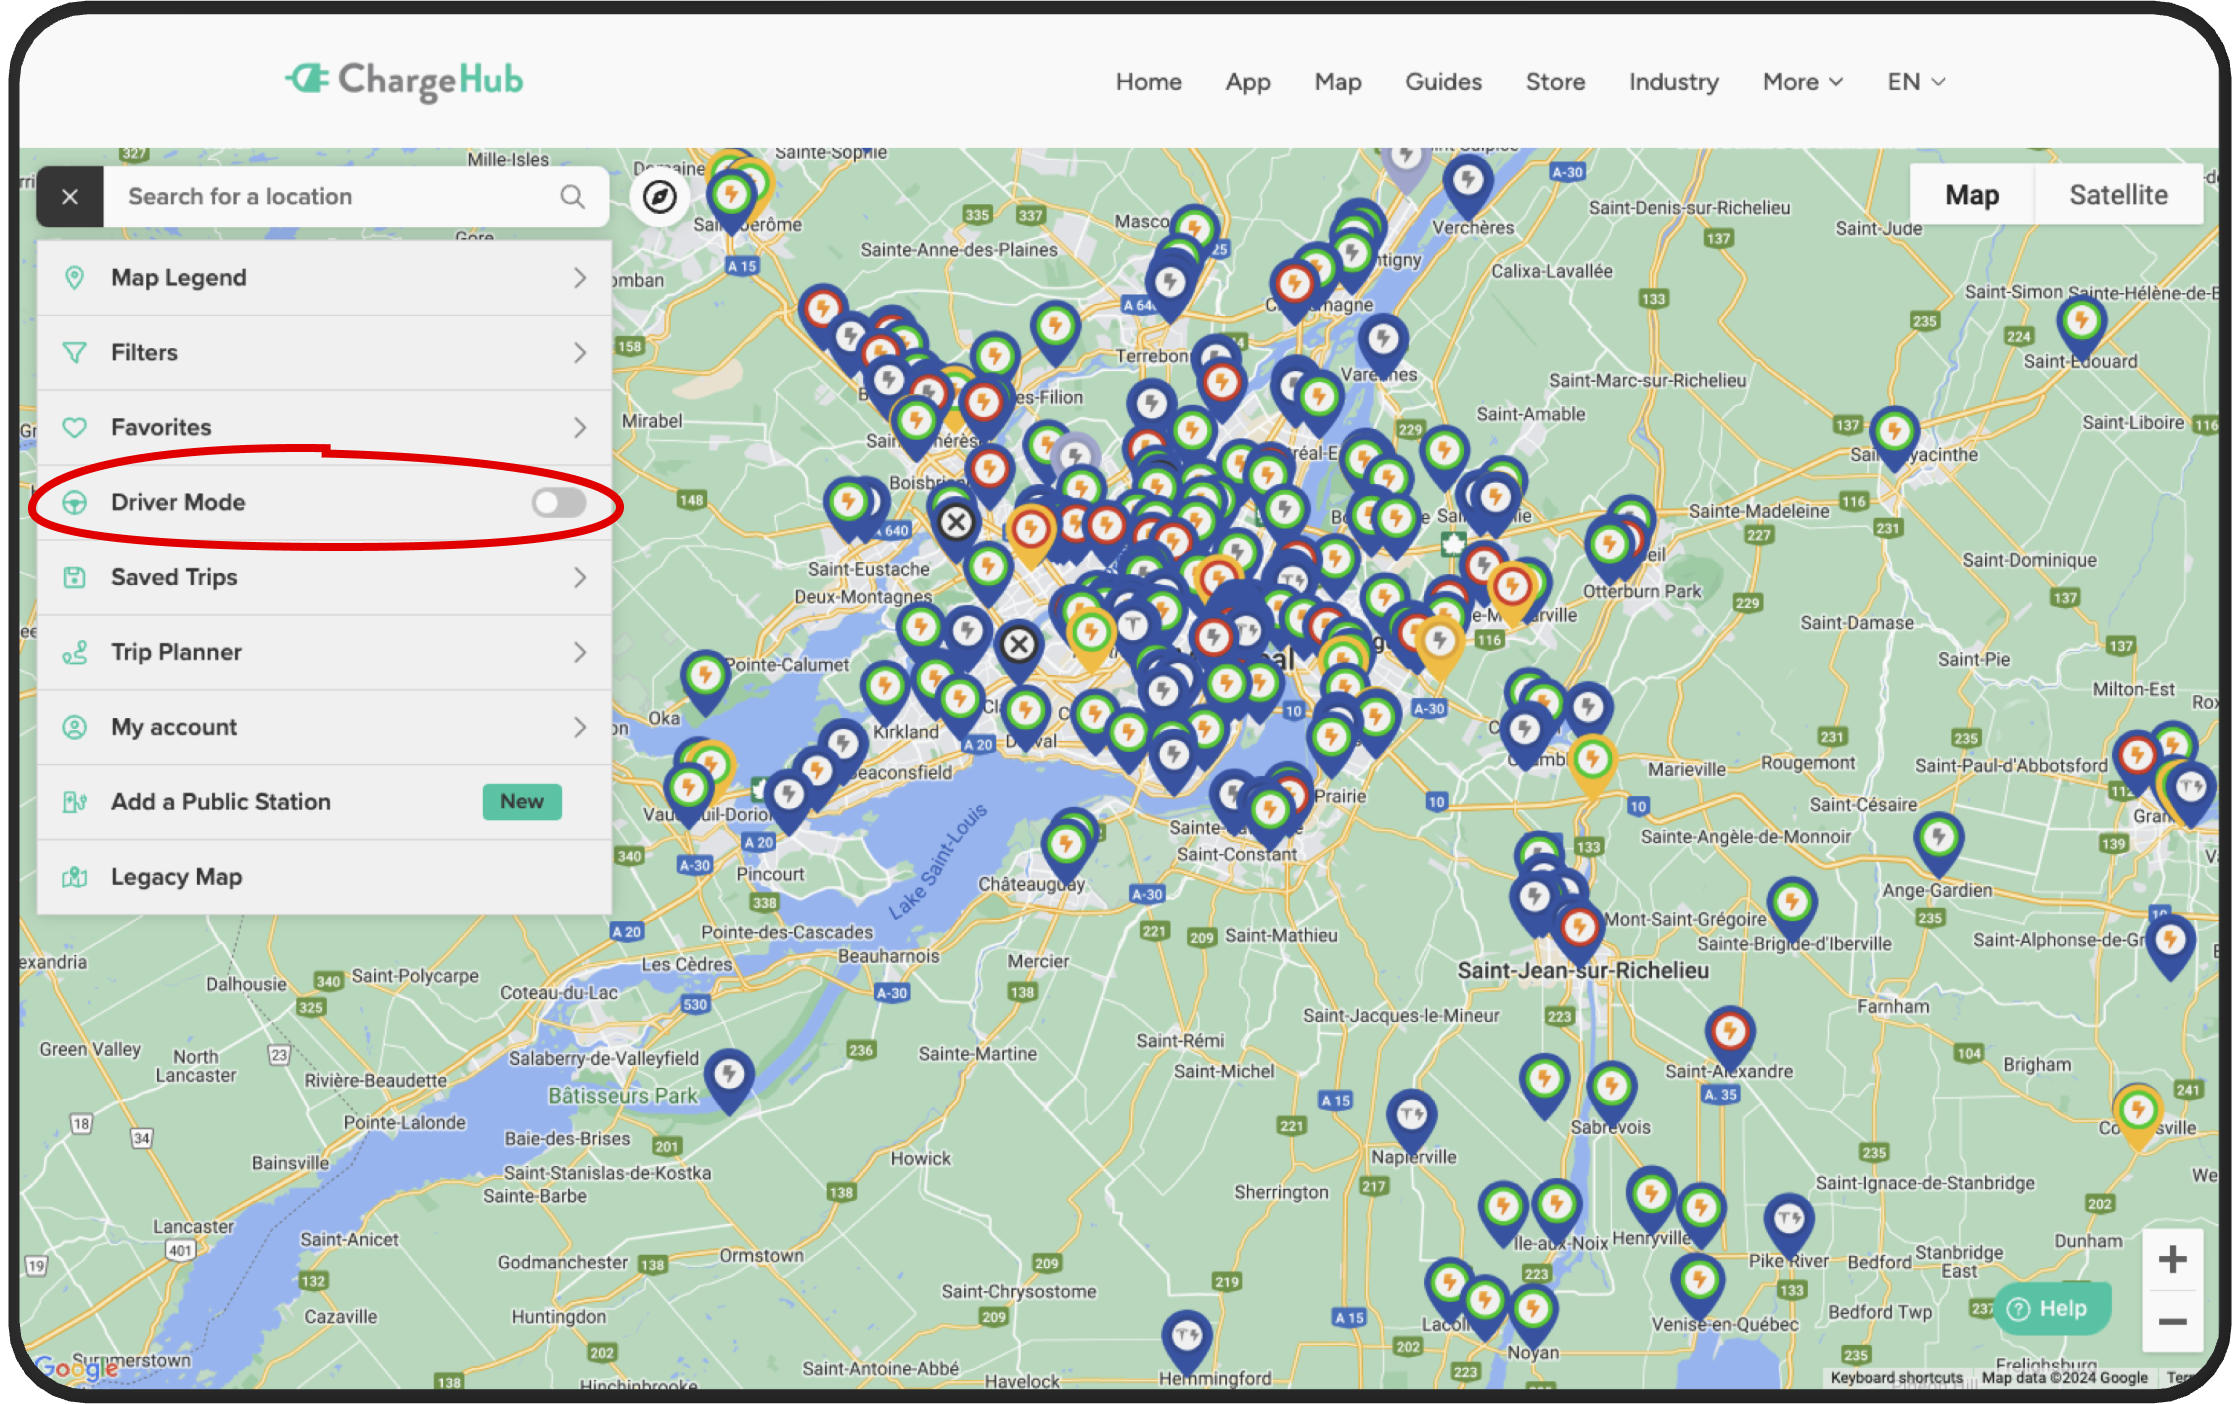2240x1404 pixels.
Task: Close the sidebar with the X button
Action: [x=69, y=196]
